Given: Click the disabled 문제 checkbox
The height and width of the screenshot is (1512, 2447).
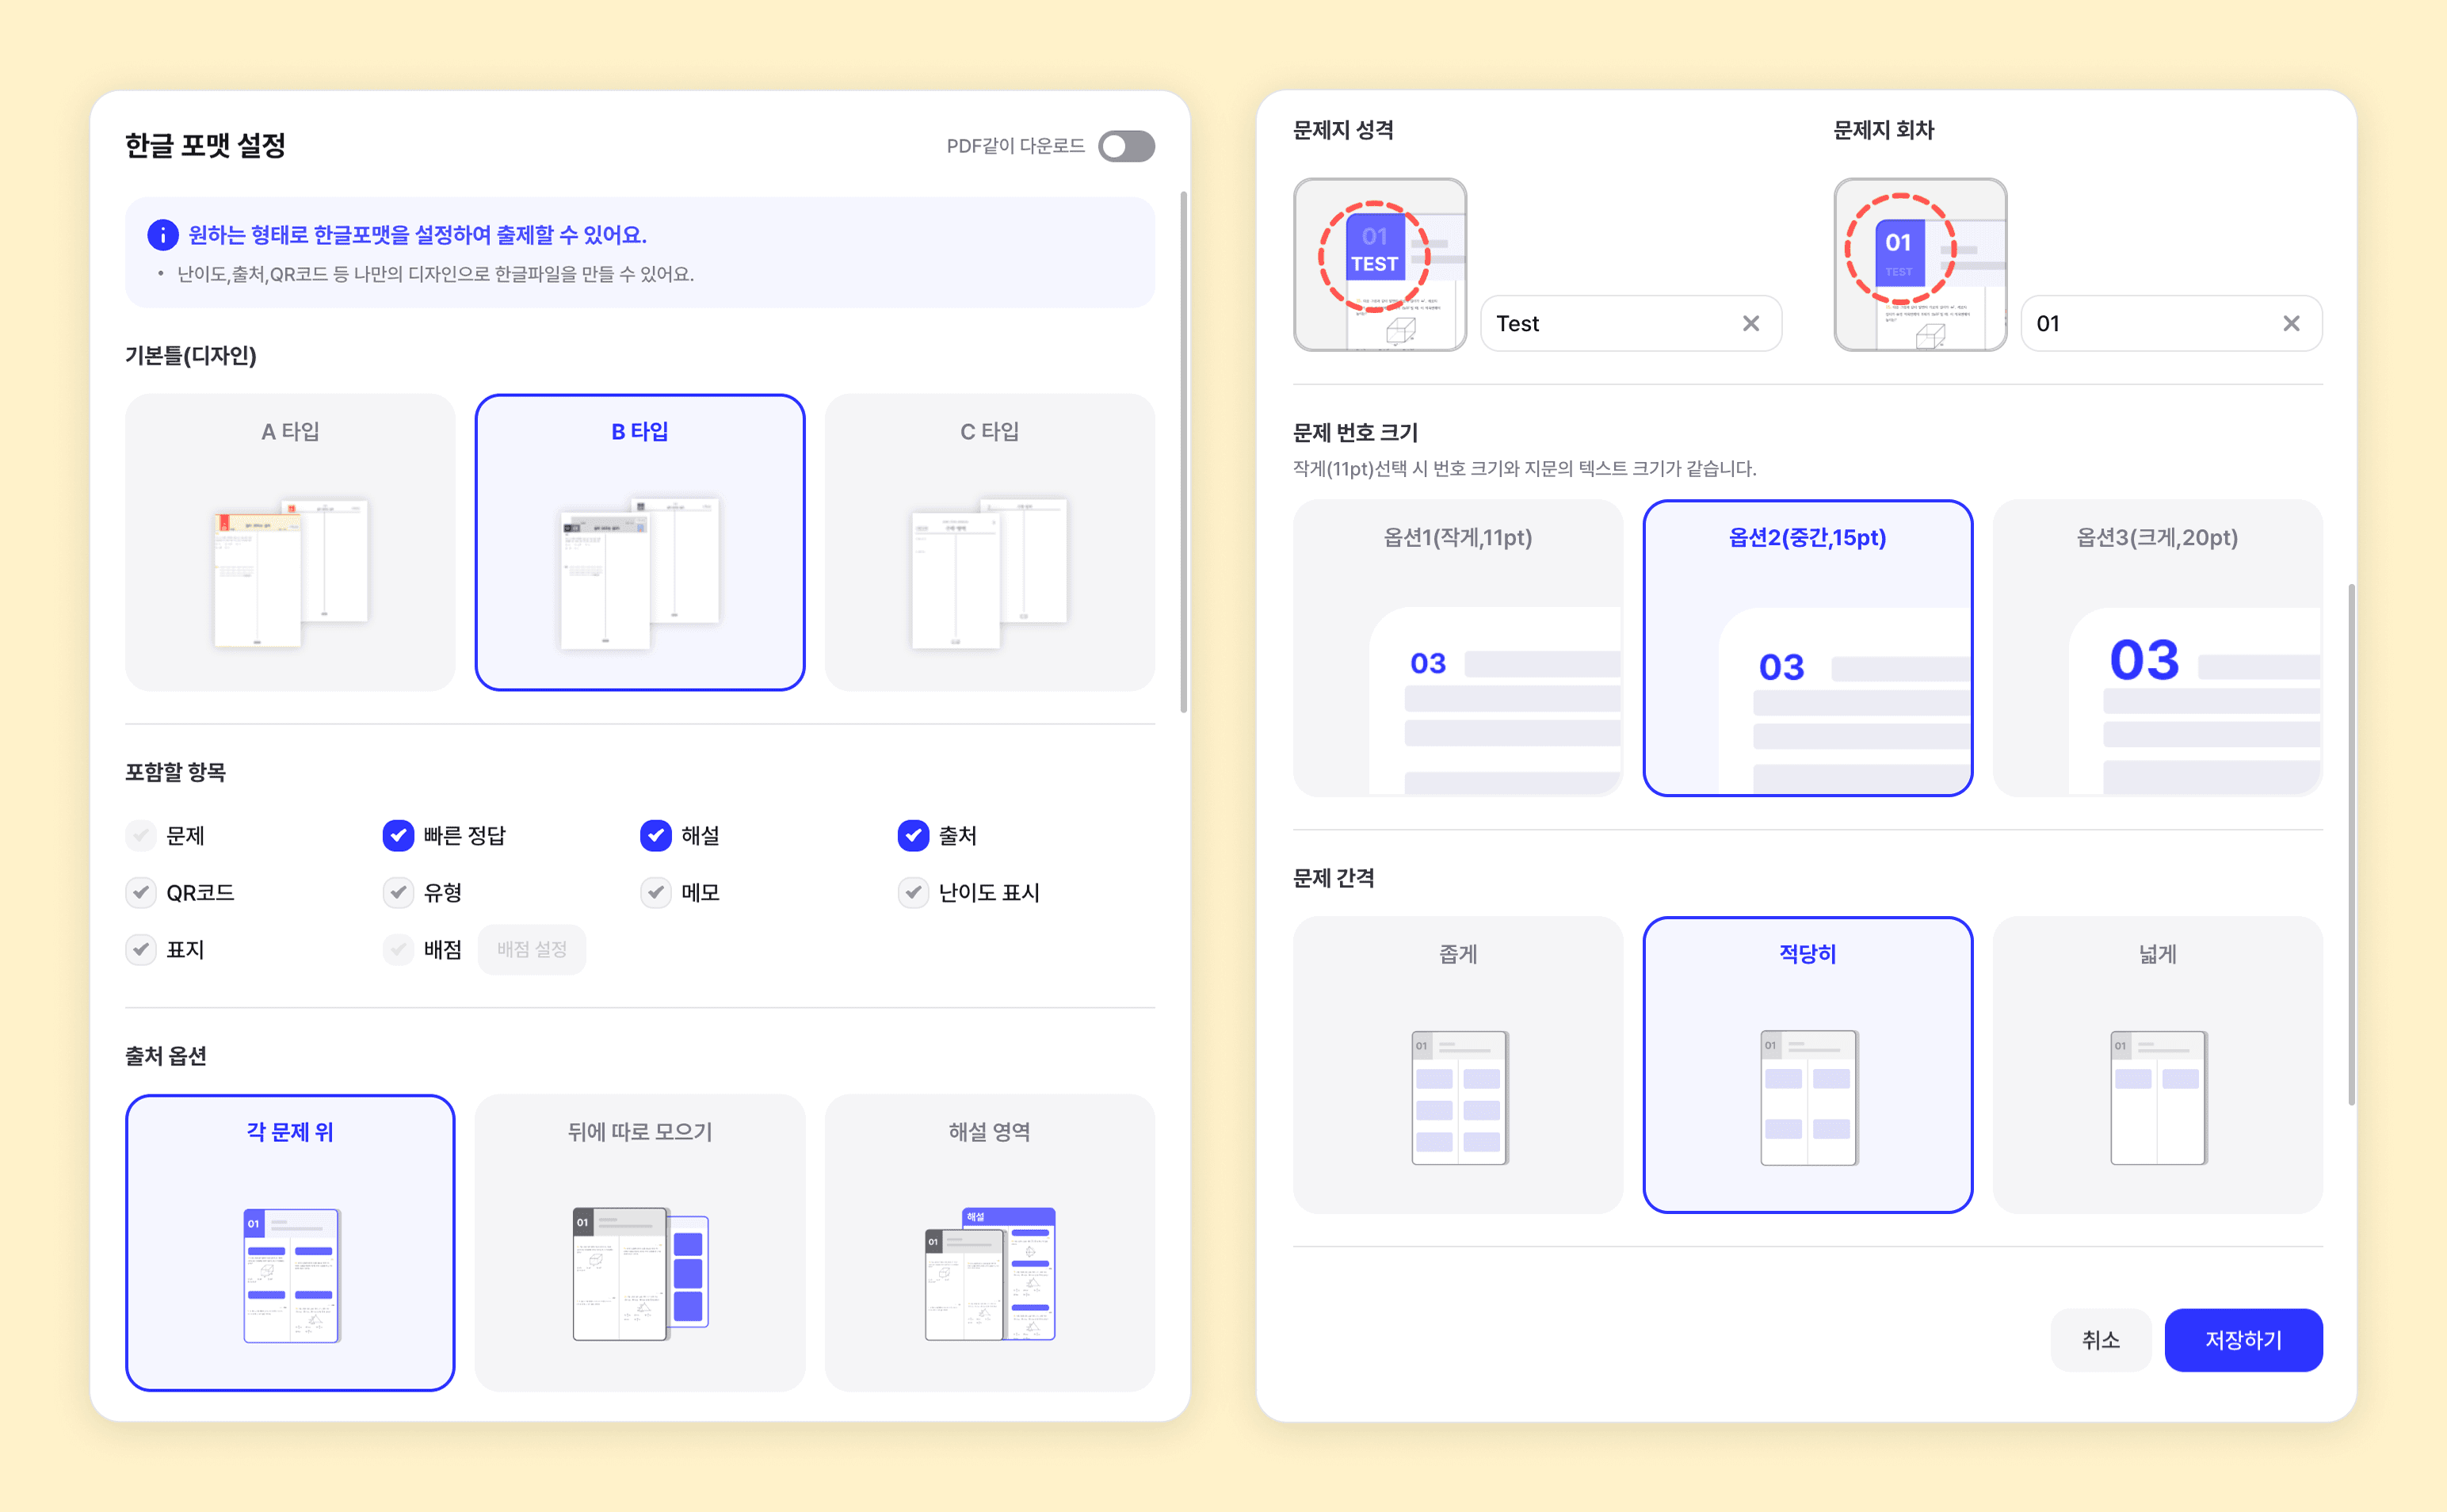Looking at the screenshot, I should pyautogui.click(x=141, y=835).
